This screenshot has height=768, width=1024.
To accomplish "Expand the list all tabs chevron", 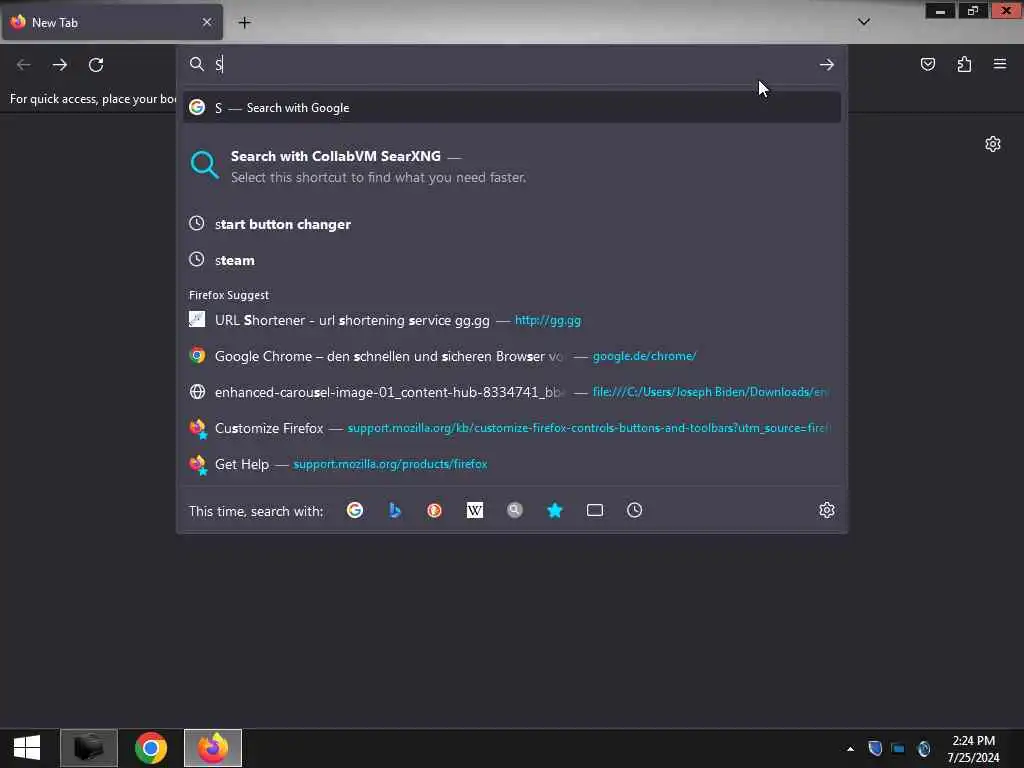I will click(864, 22).
